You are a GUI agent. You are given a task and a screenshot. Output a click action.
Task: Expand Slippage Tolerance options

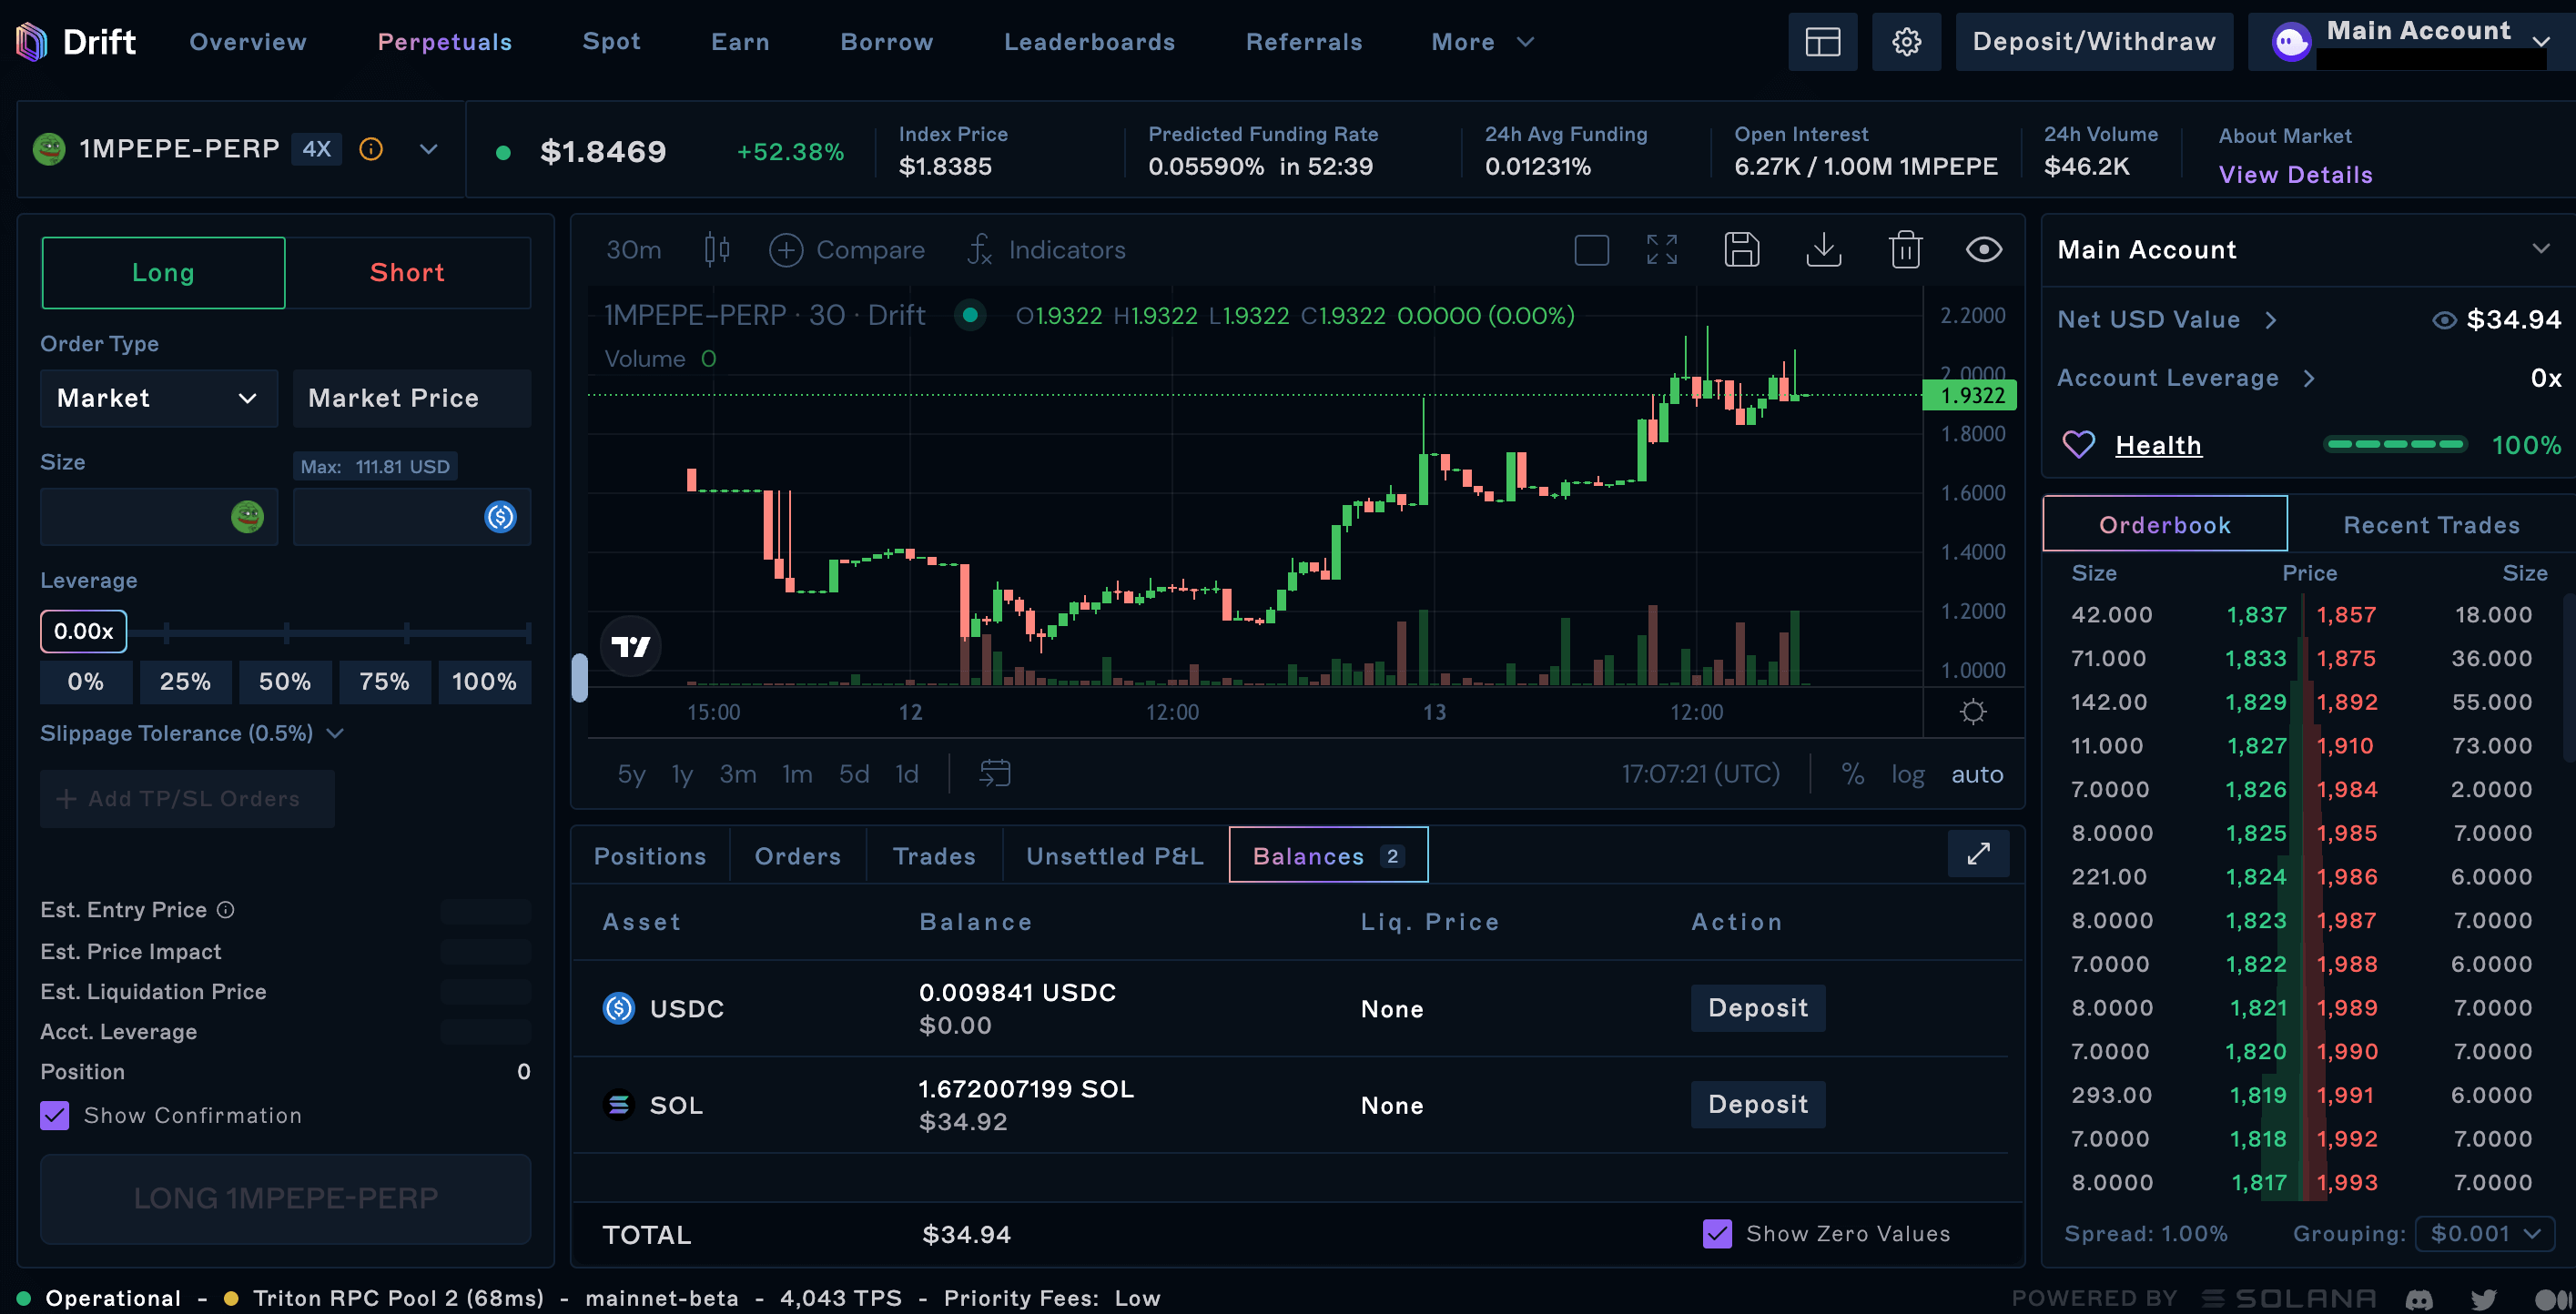click(x=192, y=733)
